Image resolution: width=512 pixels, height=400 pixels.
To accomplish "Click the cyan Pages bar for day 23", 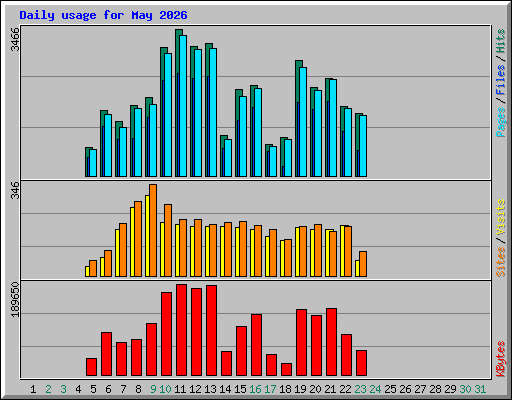I will (363, 146).
